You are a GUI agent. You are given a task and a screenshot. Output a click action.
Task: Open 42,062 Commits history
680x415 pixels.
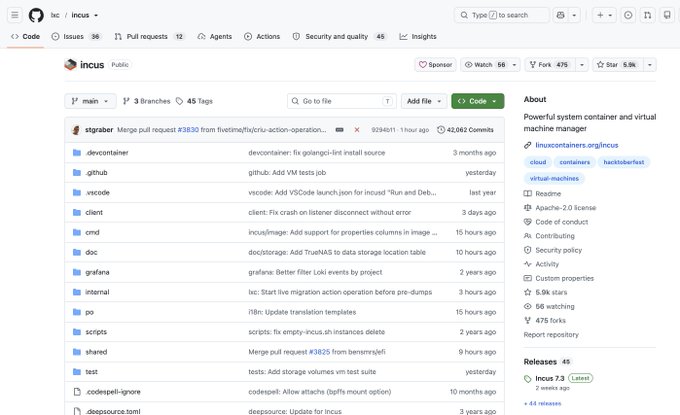(465, 130)
